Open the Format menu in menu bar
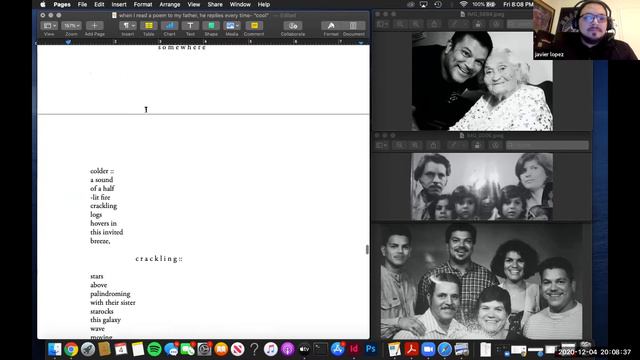The height and width of the screenshot is (360, 640). click(x=143, y=4)
